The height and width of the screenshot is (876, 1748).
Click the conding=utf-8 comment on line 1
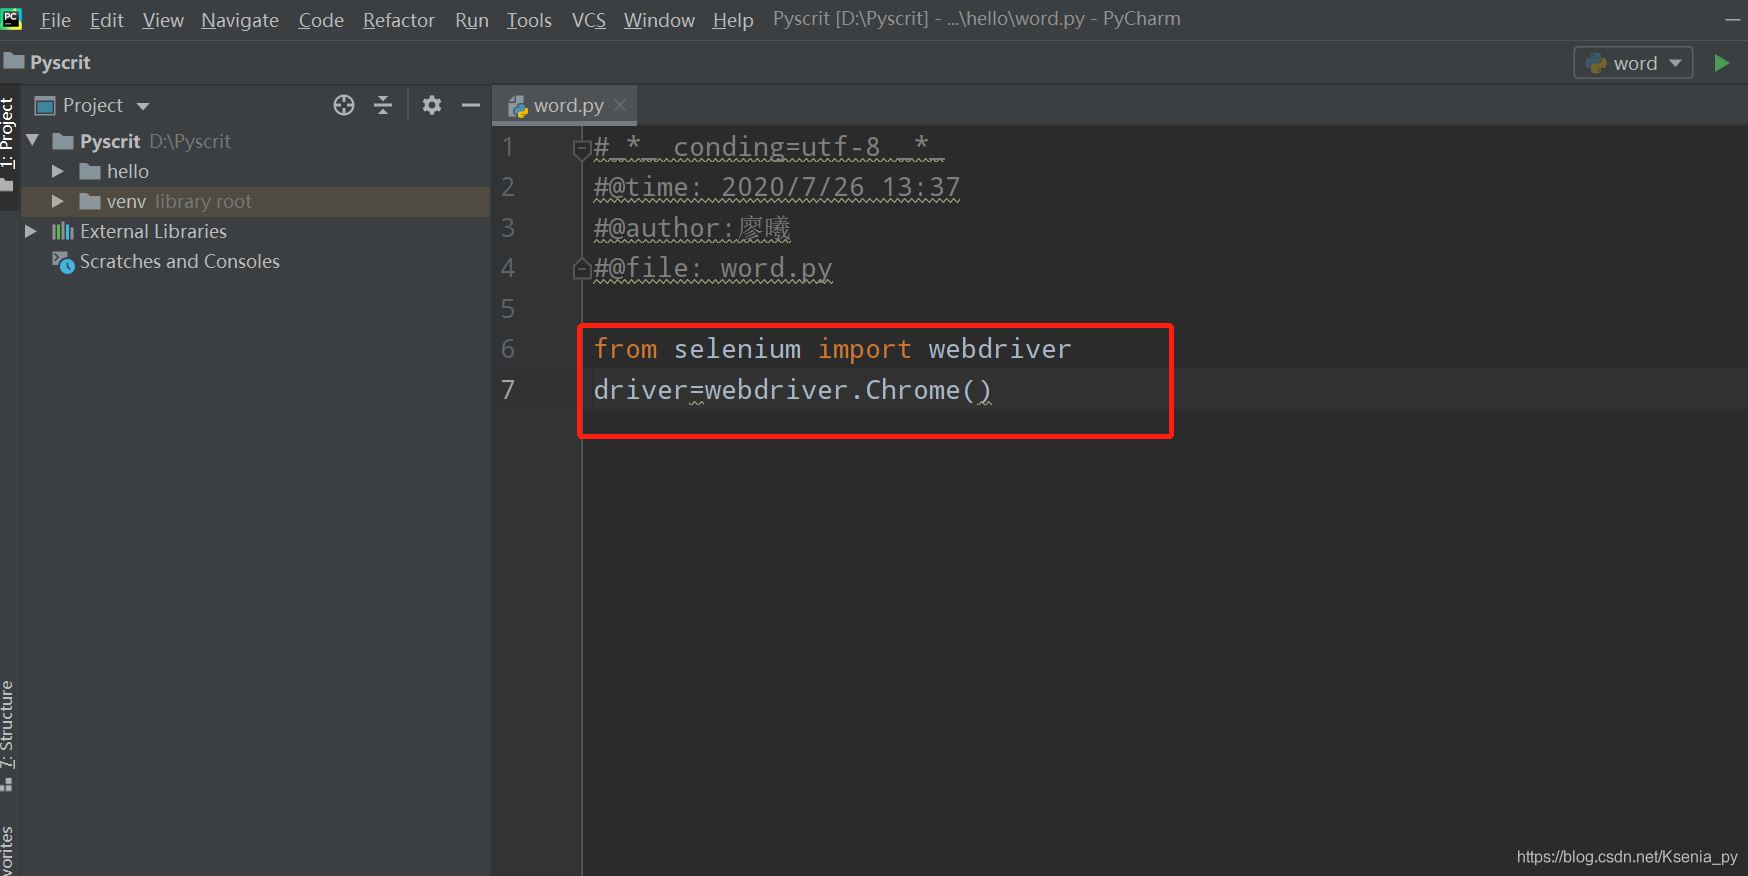(769, 147)
